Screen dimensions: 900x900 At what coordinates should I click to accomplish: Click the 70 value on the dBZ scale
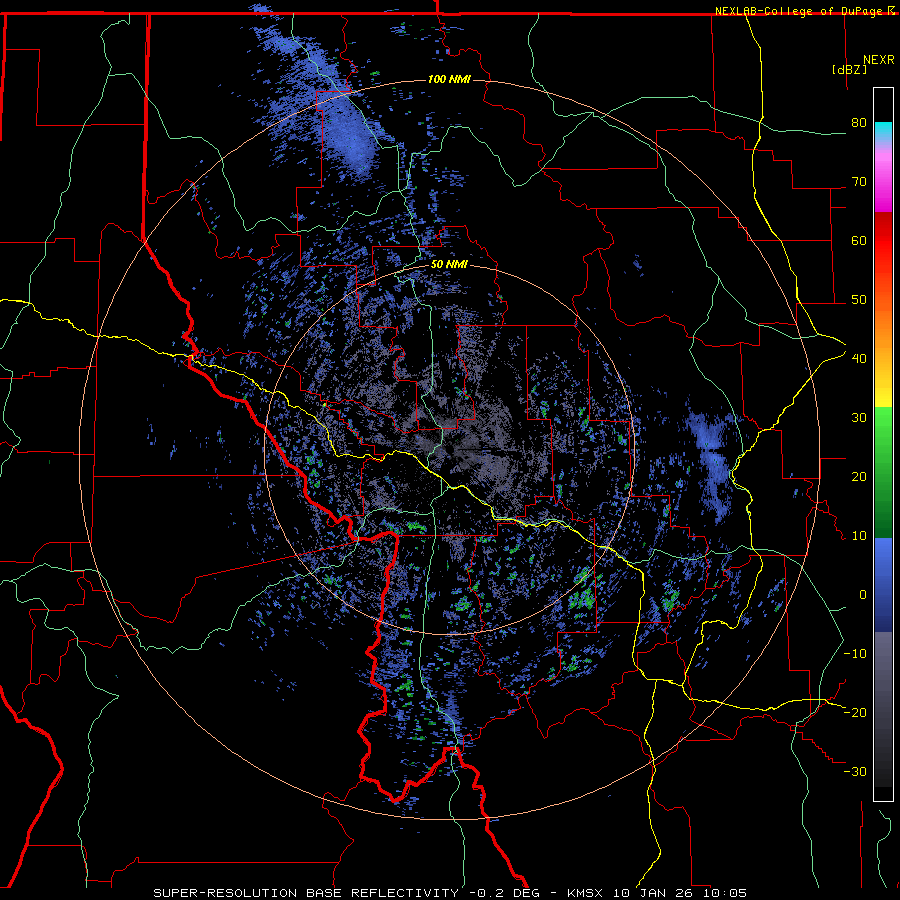point(859,182)
